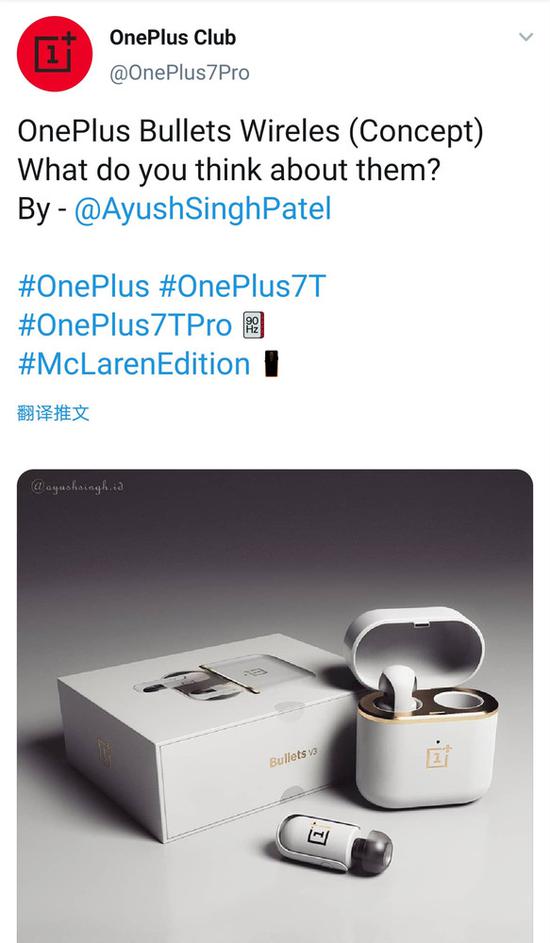Open the #OnePlus hashtag

[x=84, y=286]
